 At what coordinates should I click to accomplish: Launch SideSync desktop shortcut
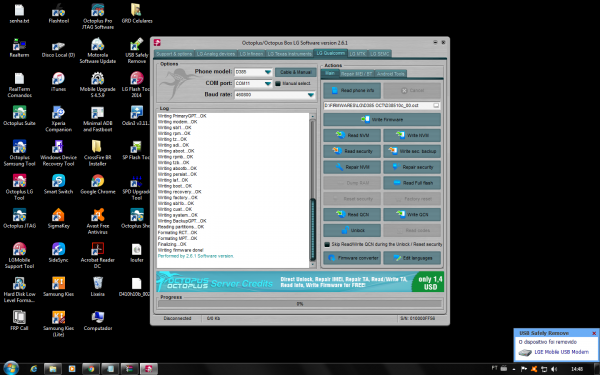click(59, 252)
